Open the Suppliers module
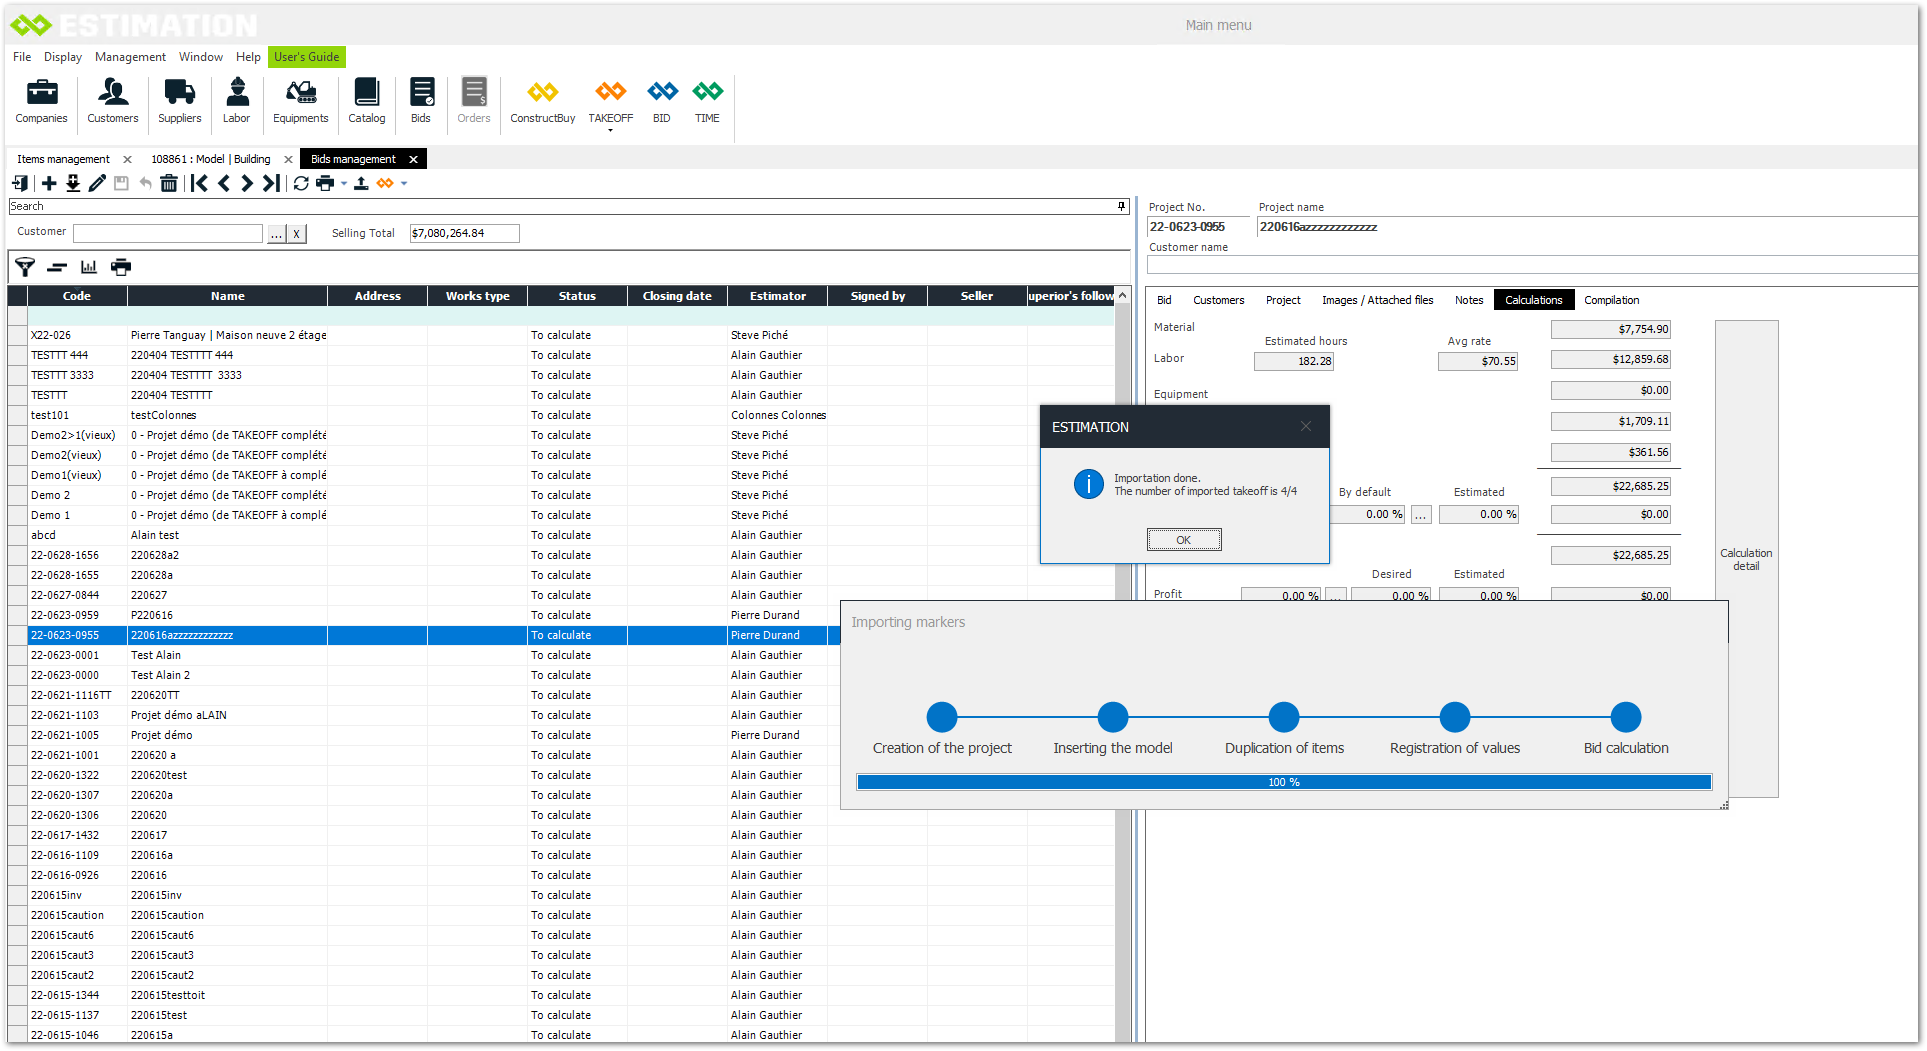 pos(179,101)
